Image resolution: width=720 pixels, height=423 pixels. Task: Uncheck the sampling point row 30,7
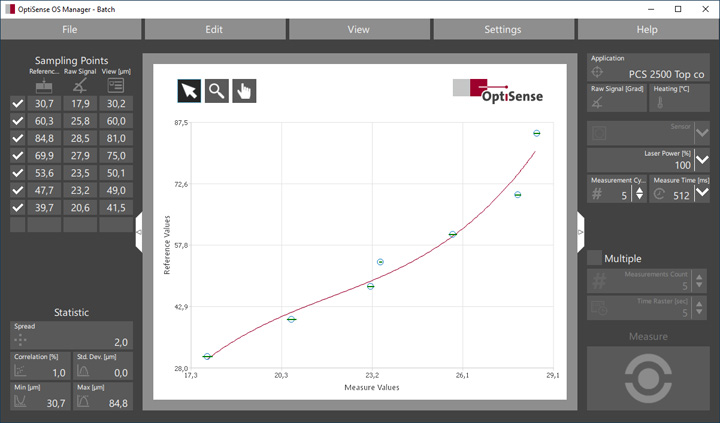click(x=17, y=104)
